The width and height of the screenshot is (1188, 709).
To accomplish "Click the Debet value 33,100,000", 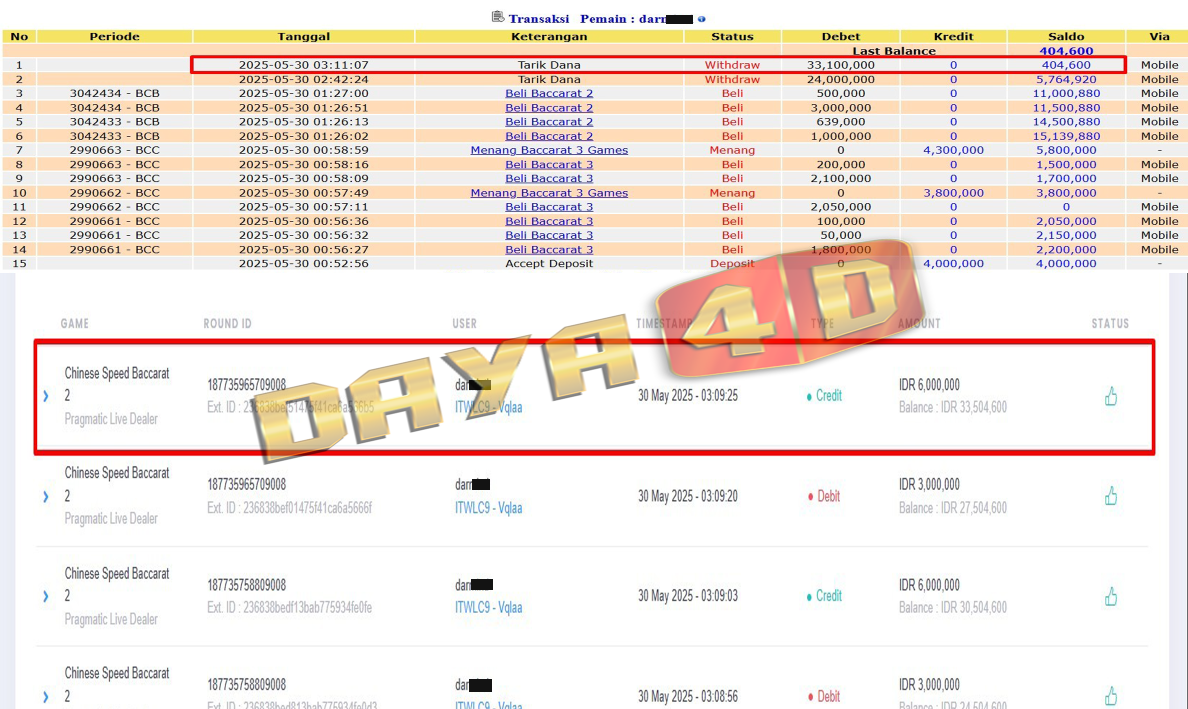I will [x=841, y=65].
